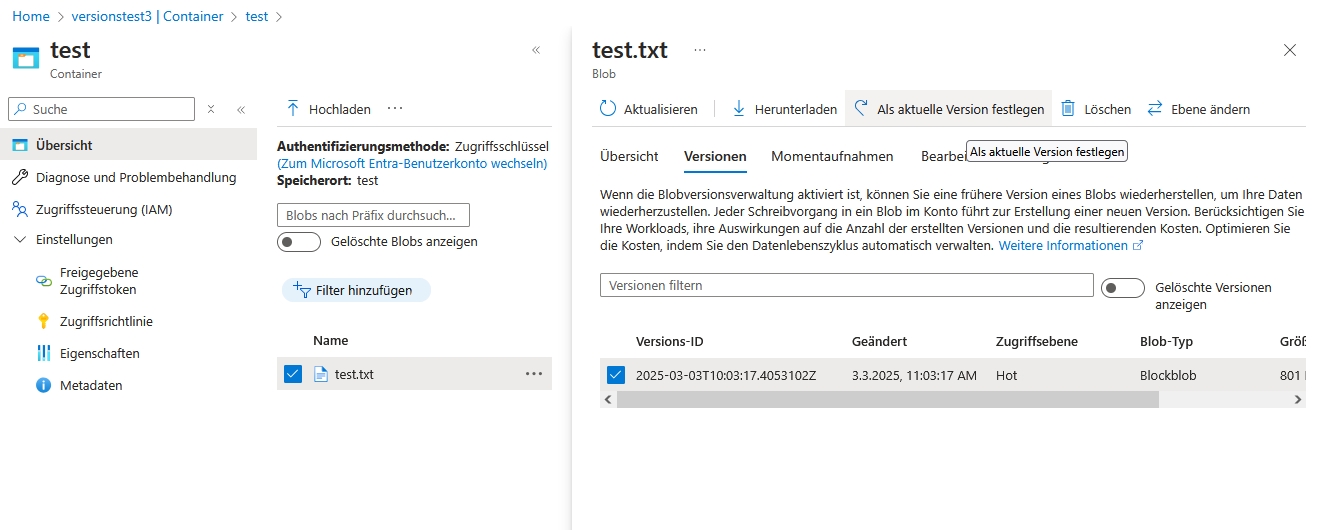Screen dimensions: 1325x530
Task: Click the Herunterladen download icon
Action: 739,109
